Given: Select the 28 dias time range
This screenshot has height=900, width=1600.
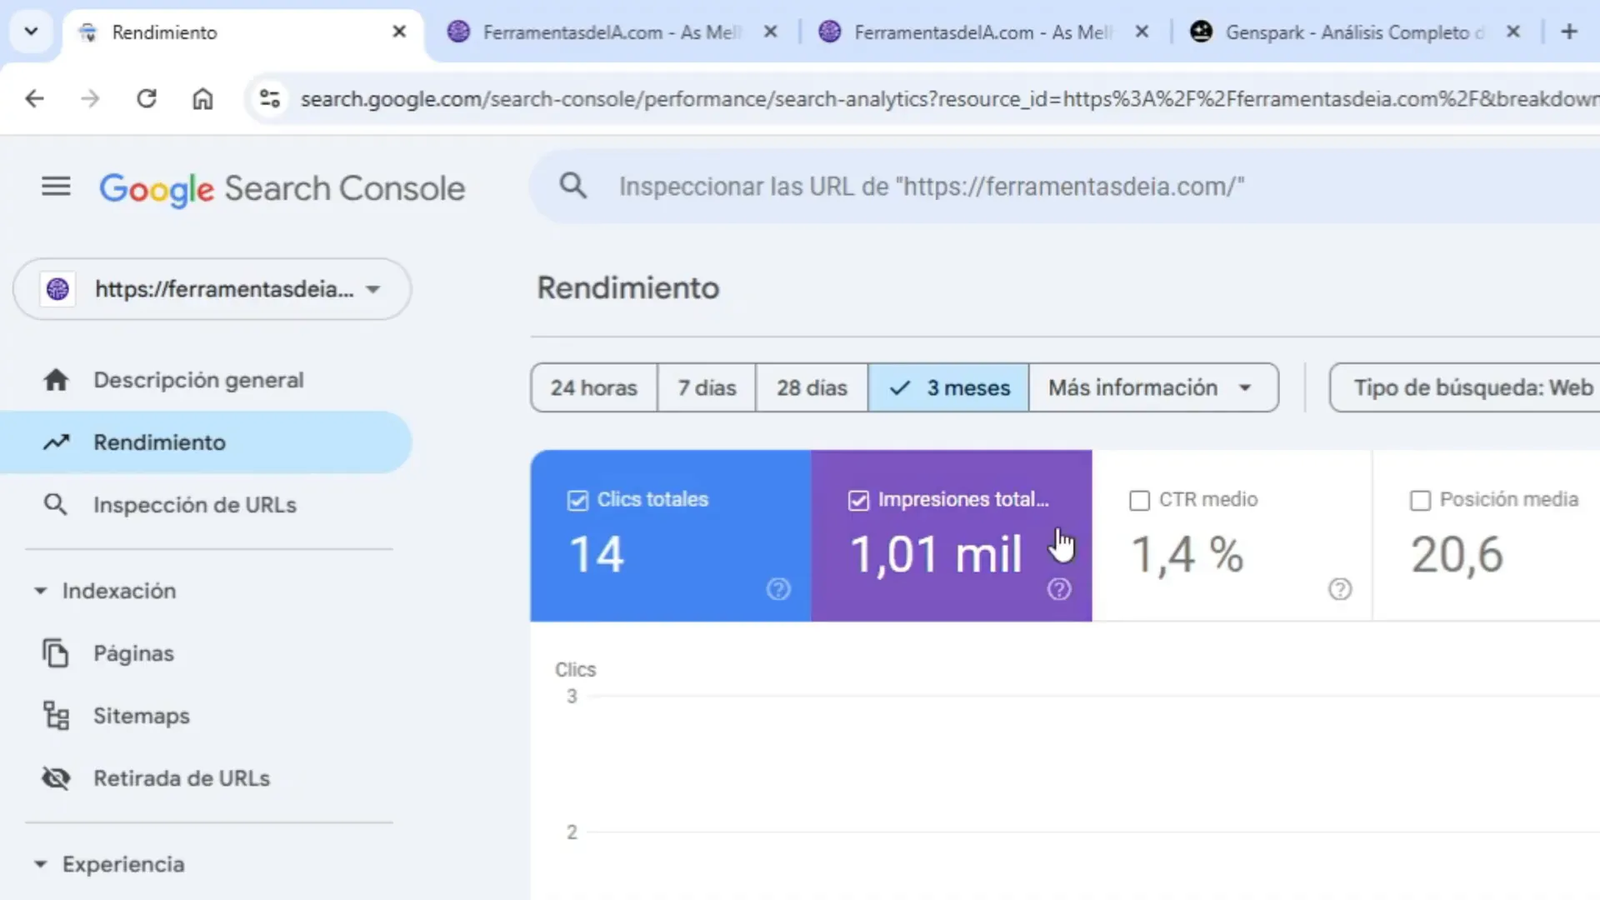Looking at the screenshot, I should tap(810, 387).
